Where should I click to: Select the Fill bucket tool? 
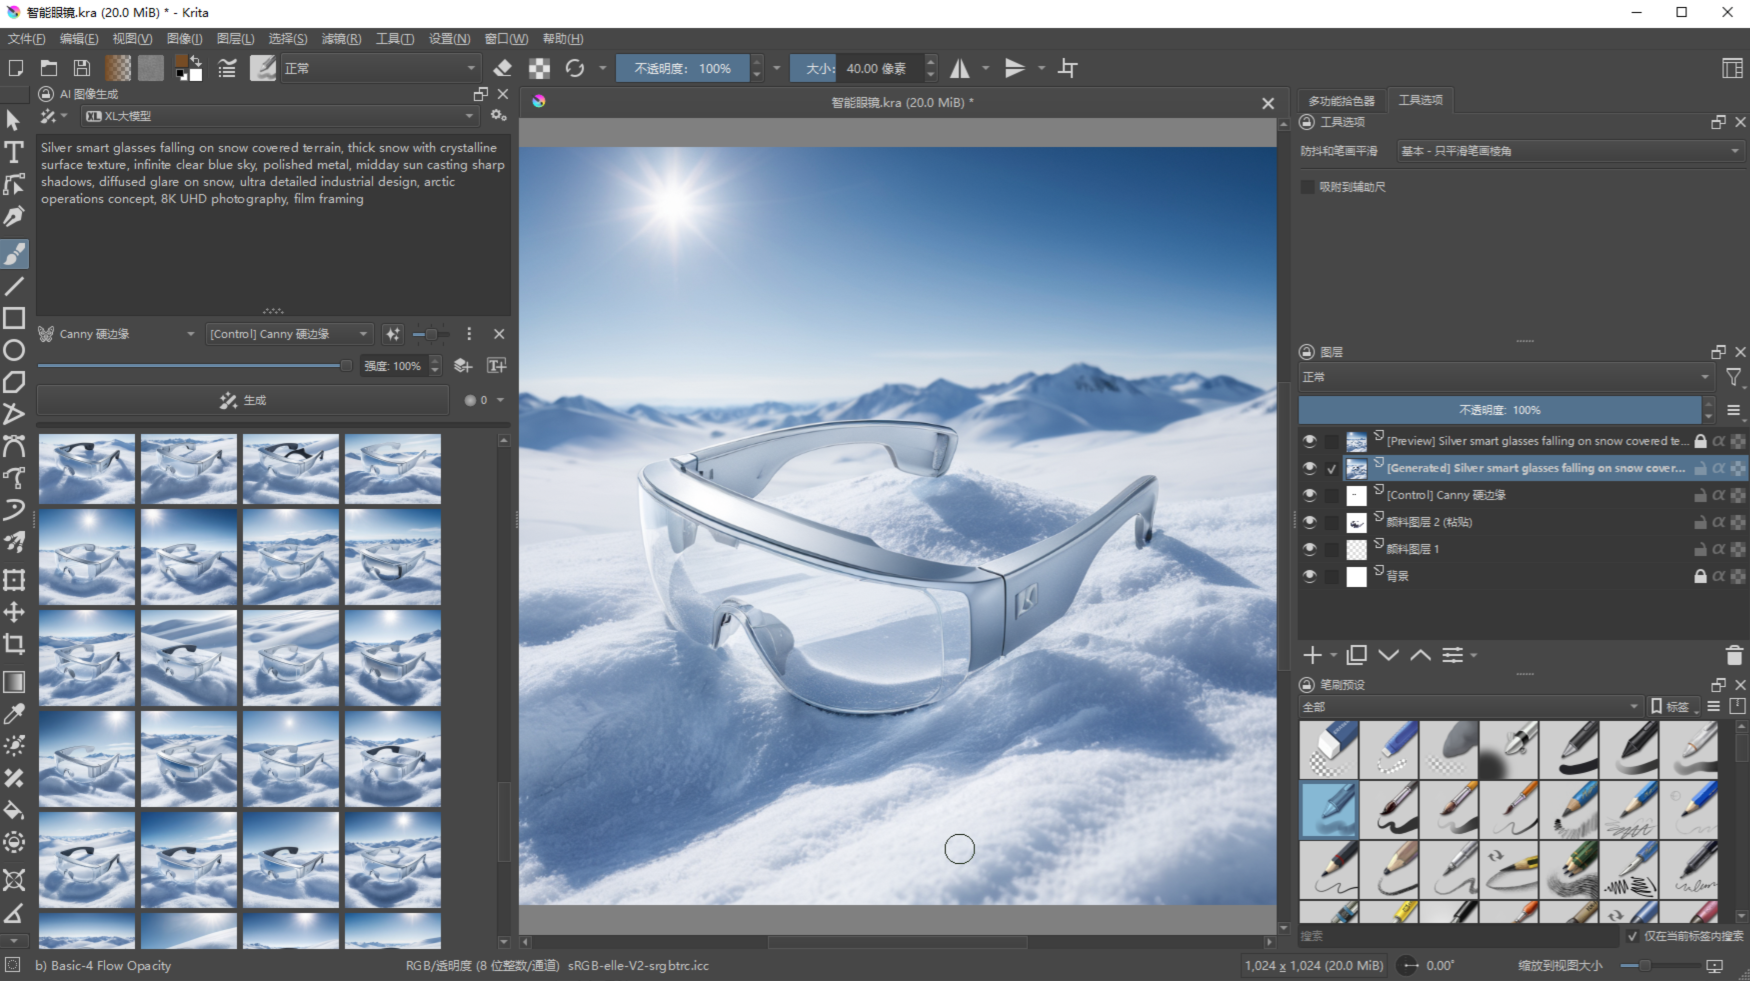click(14, 810)
